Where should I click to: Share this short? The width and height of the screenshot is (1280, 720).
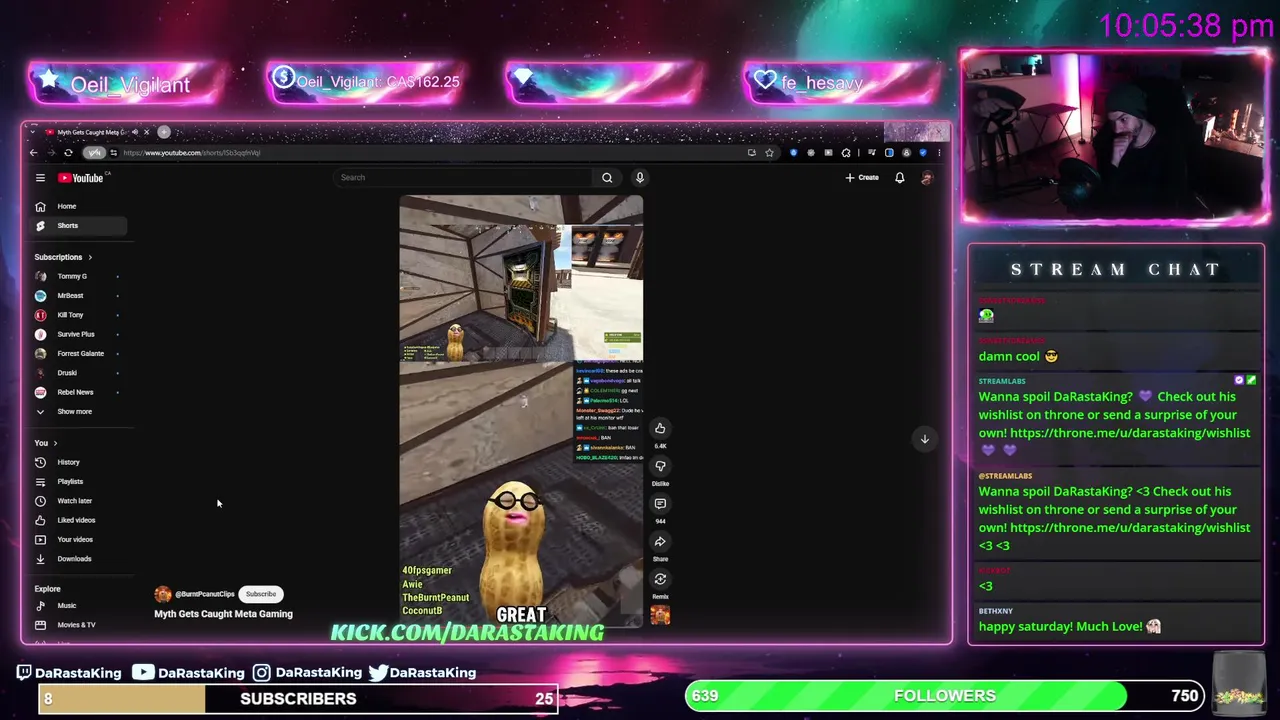point(660,542)
